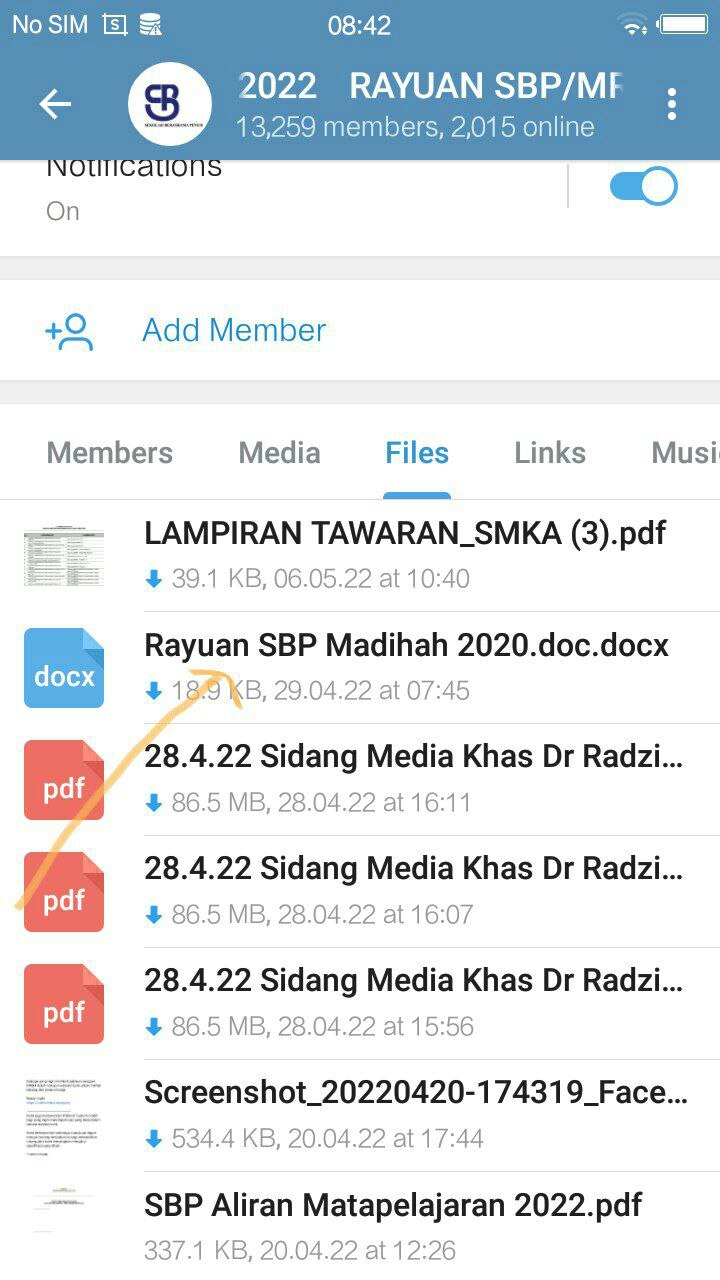Image resolution: width=720 pixels, height=1280 pixels.
Task: Tap the pdf icon dated 28.04.22 at 16:11
Action: pos(64,780)
